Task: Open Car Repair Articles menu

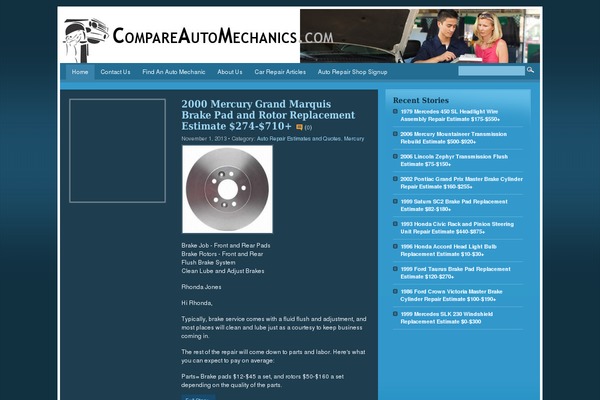Action: click(280, 72)
